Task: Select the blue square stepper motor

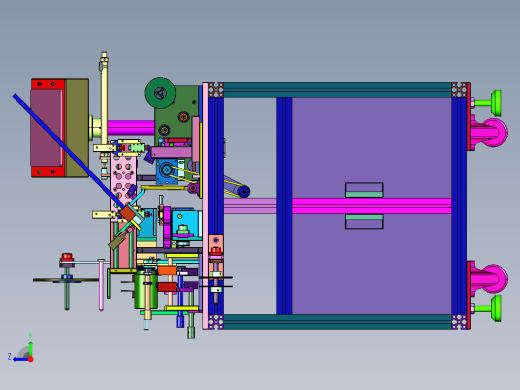Action: click(x=167, y=171)
